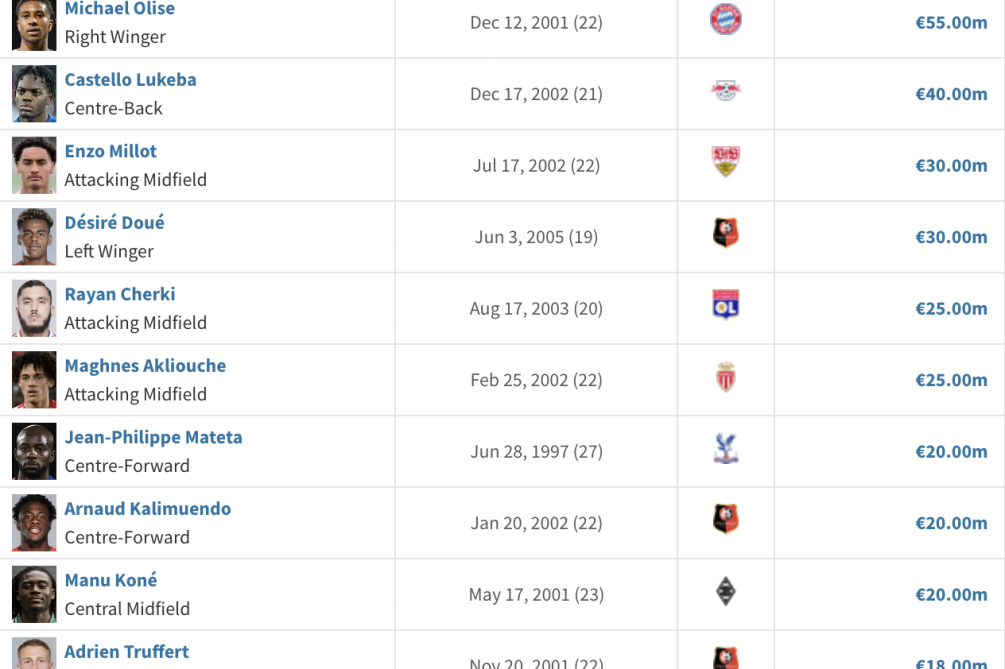Click Rennes crest in Kalimuendo row
The image size is (1005, 669).
tap(726, 519)
